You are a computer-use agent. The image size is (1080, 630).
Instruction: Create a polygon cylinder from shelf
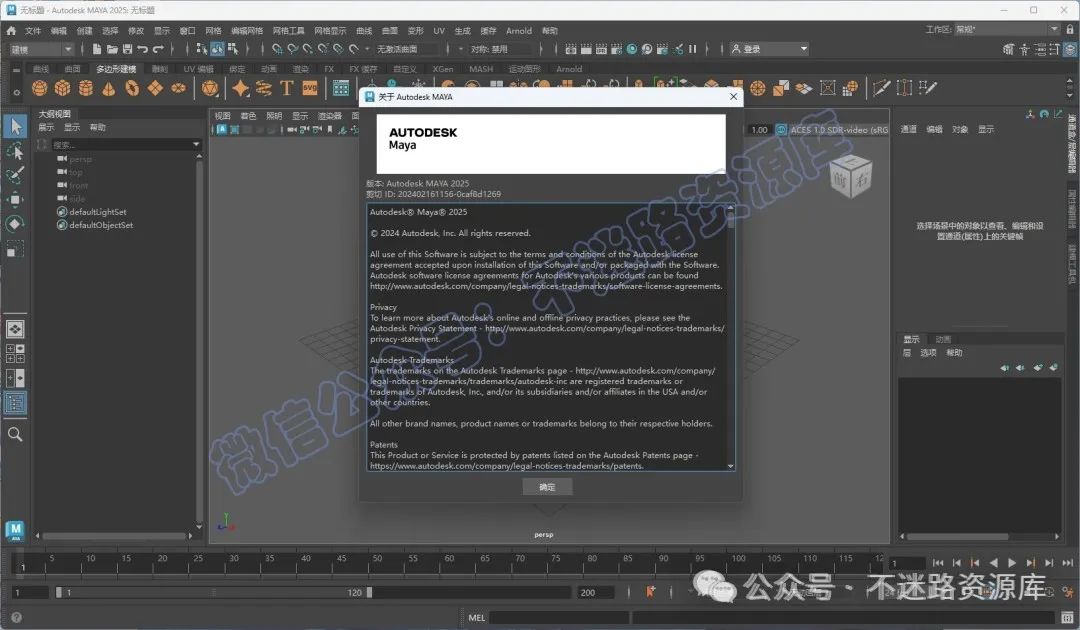click(x=85, y=88)
